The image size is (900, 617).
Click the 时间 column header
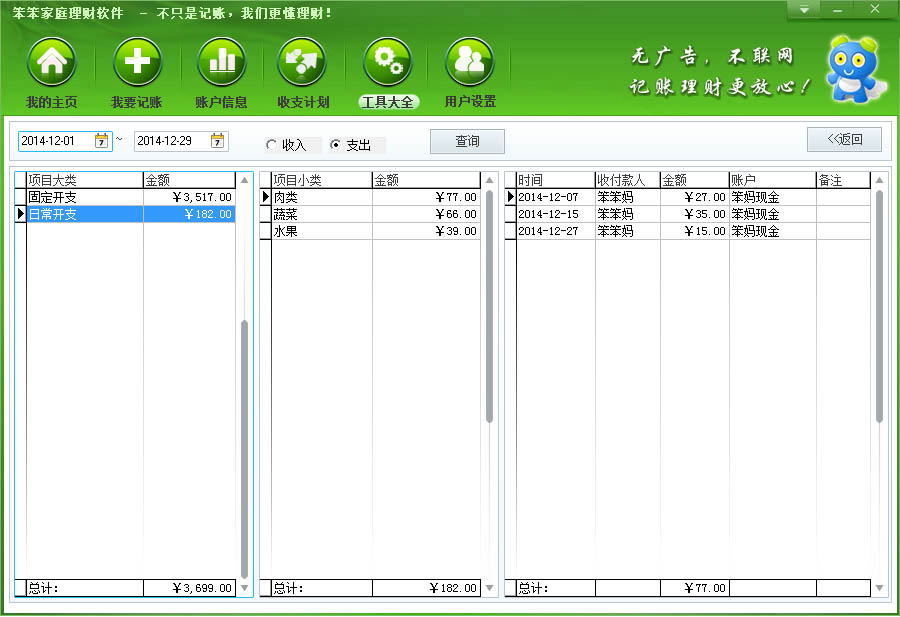click(x=556, y=180)
